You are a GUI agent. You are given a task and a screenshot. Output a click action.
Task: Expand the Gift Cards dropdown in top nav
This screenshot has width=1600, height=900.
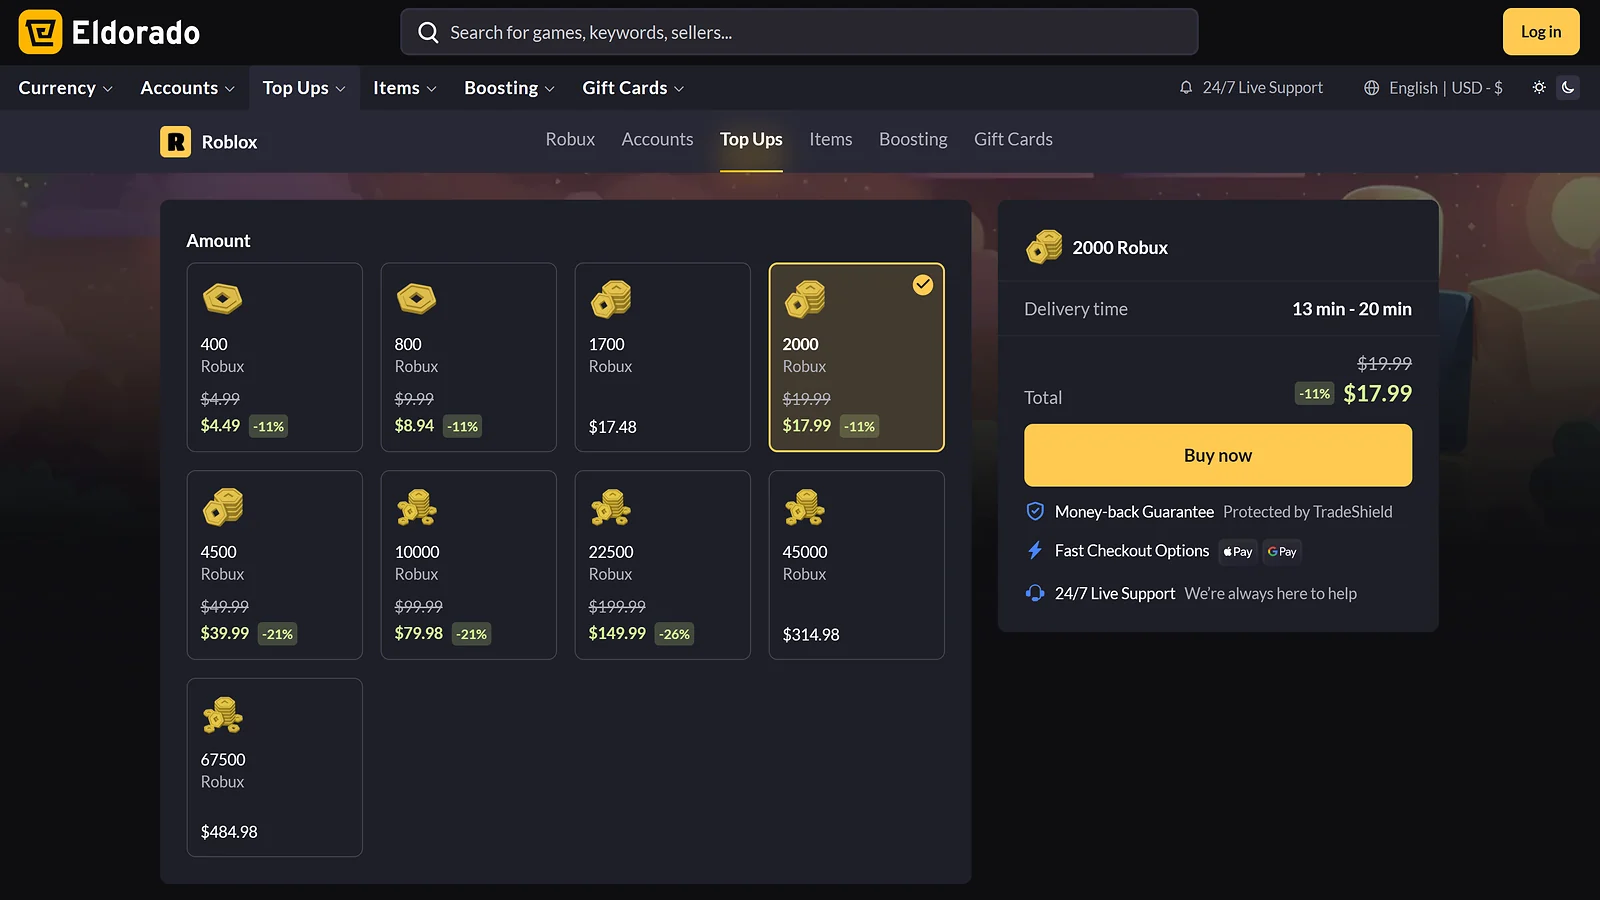coord(633,88)
